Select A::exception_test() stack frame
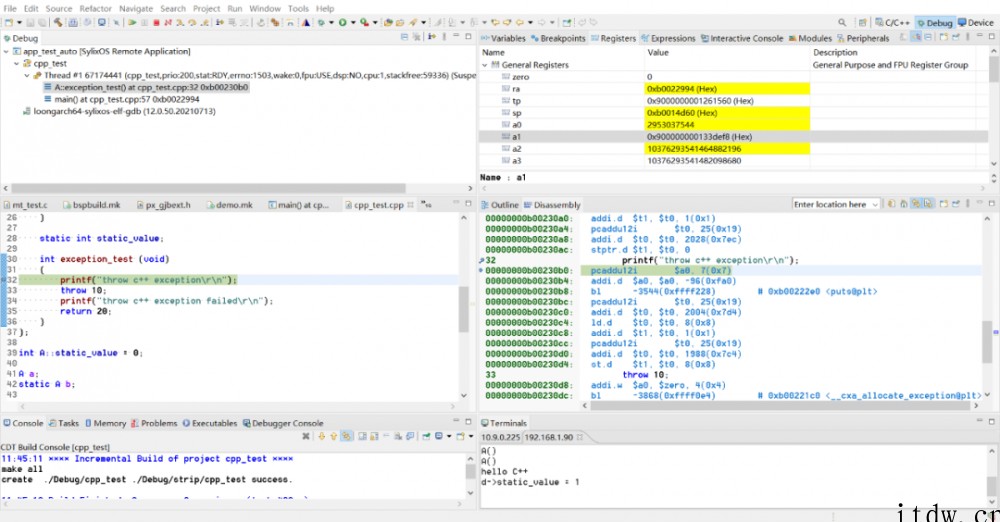The width and height of the screenshot is (1000, 522). 151,87
